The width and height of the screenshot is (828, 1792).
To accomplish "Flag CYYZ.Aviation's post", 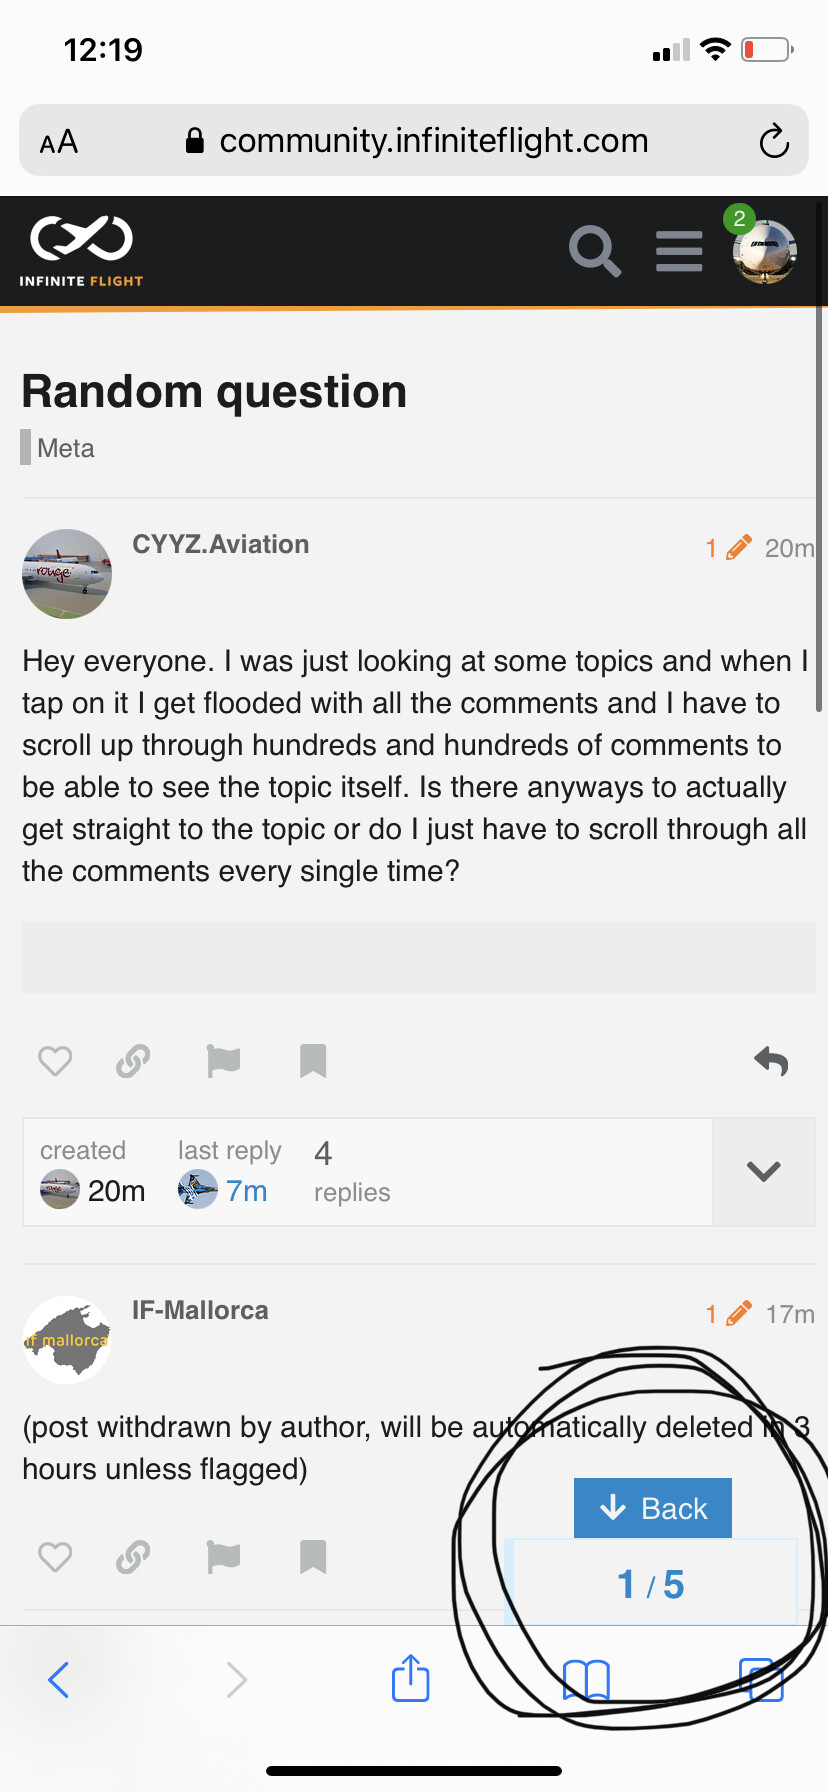I will tap(223, 1061).
